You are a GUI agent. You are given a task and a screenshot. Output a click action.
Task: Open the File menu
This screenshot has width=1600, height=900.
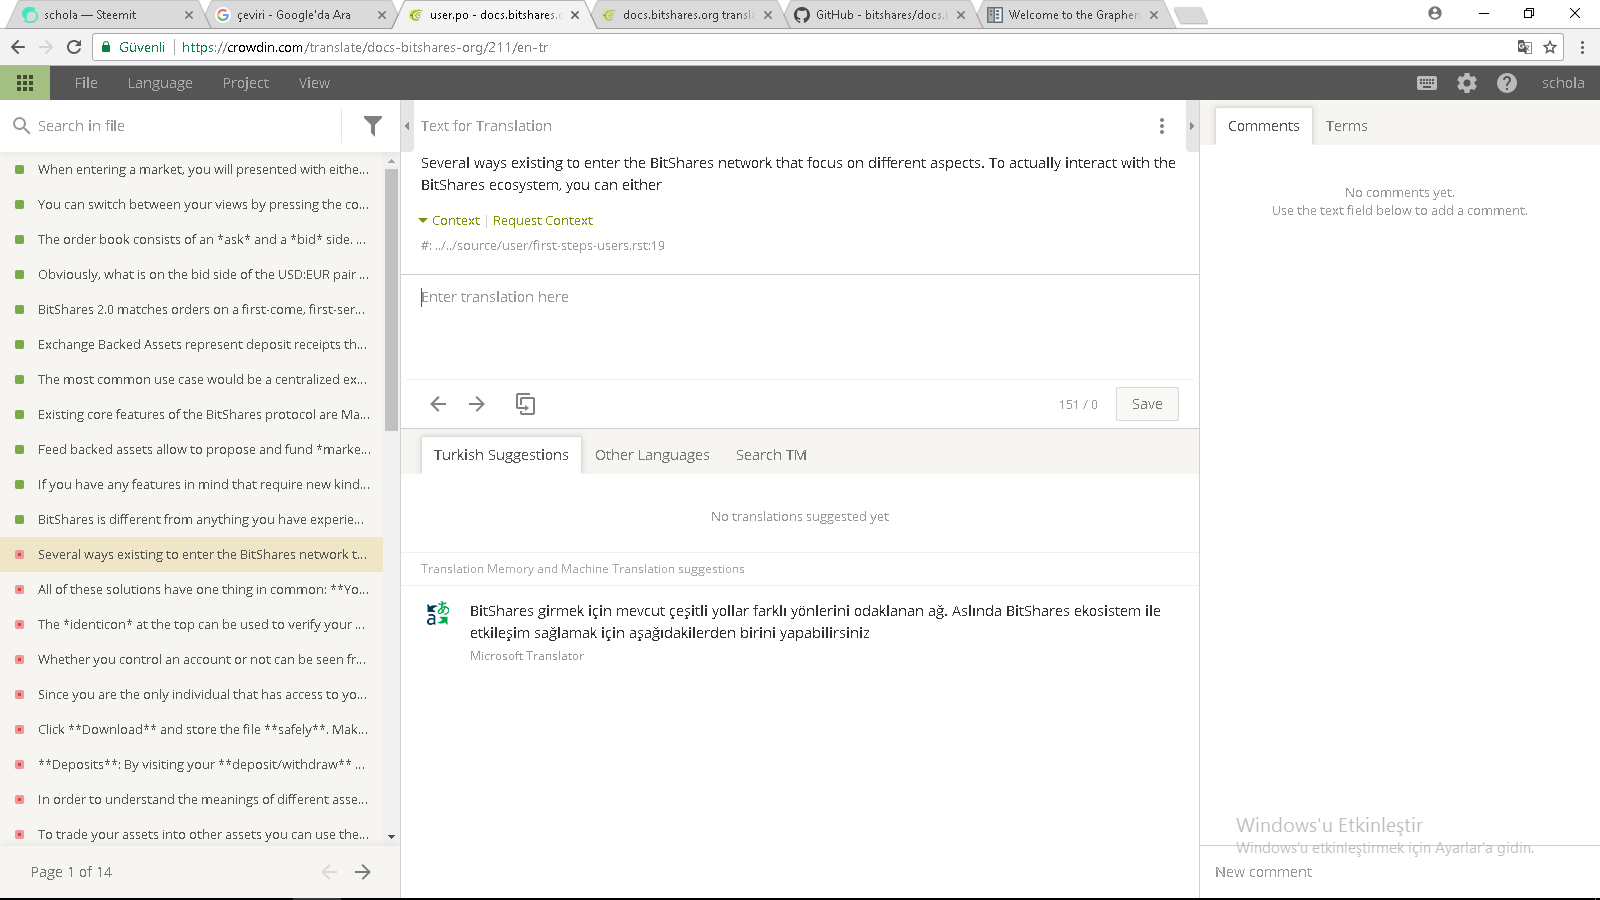click(86, 83)
